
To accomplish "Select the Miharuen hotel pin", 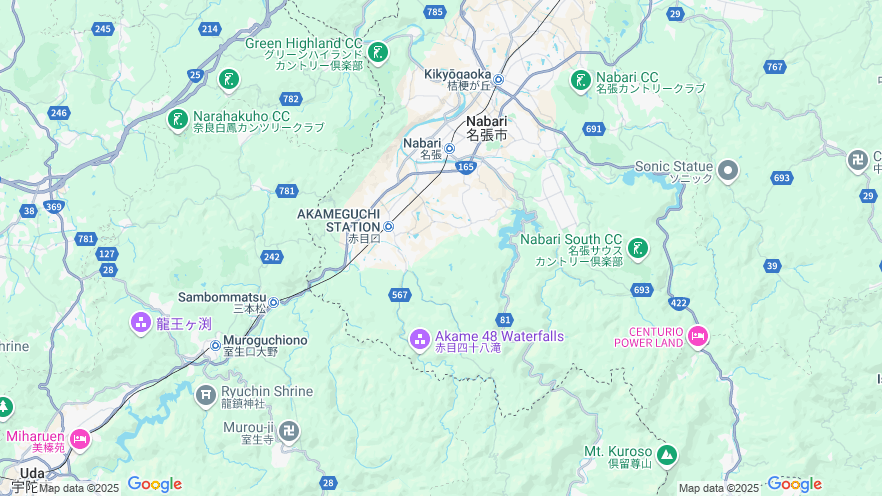I will (79, 439).
